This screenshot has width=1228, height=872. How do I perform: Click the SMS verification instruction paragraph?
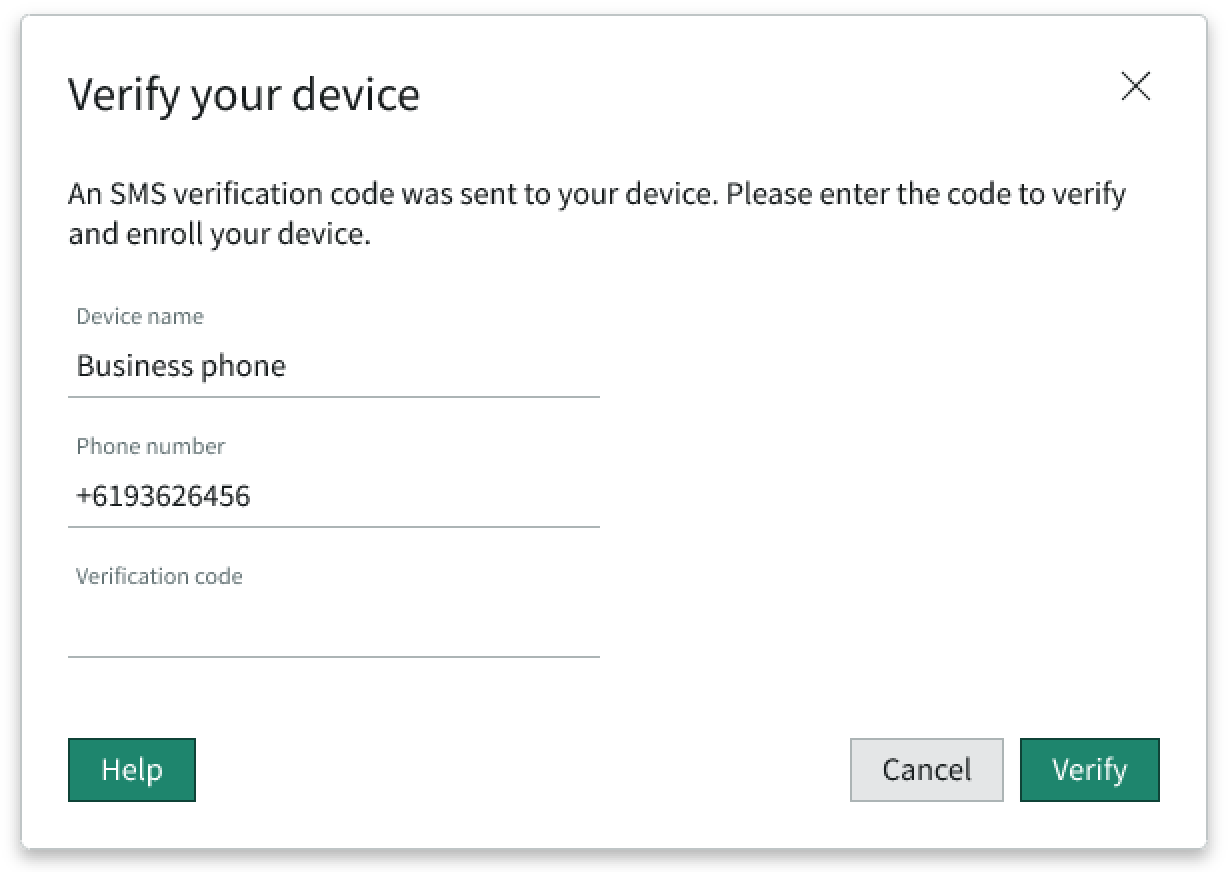(596, 213)
